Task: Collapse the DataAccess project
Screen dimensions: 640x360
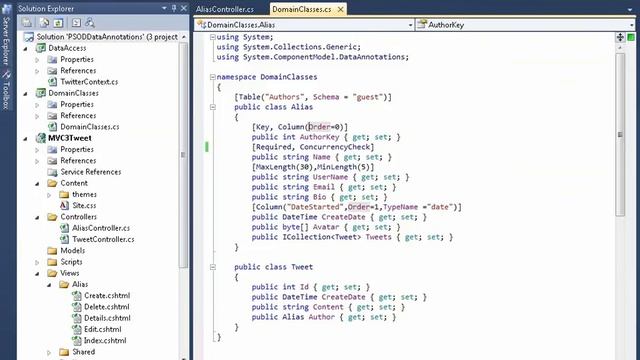Action: point(26,48)
